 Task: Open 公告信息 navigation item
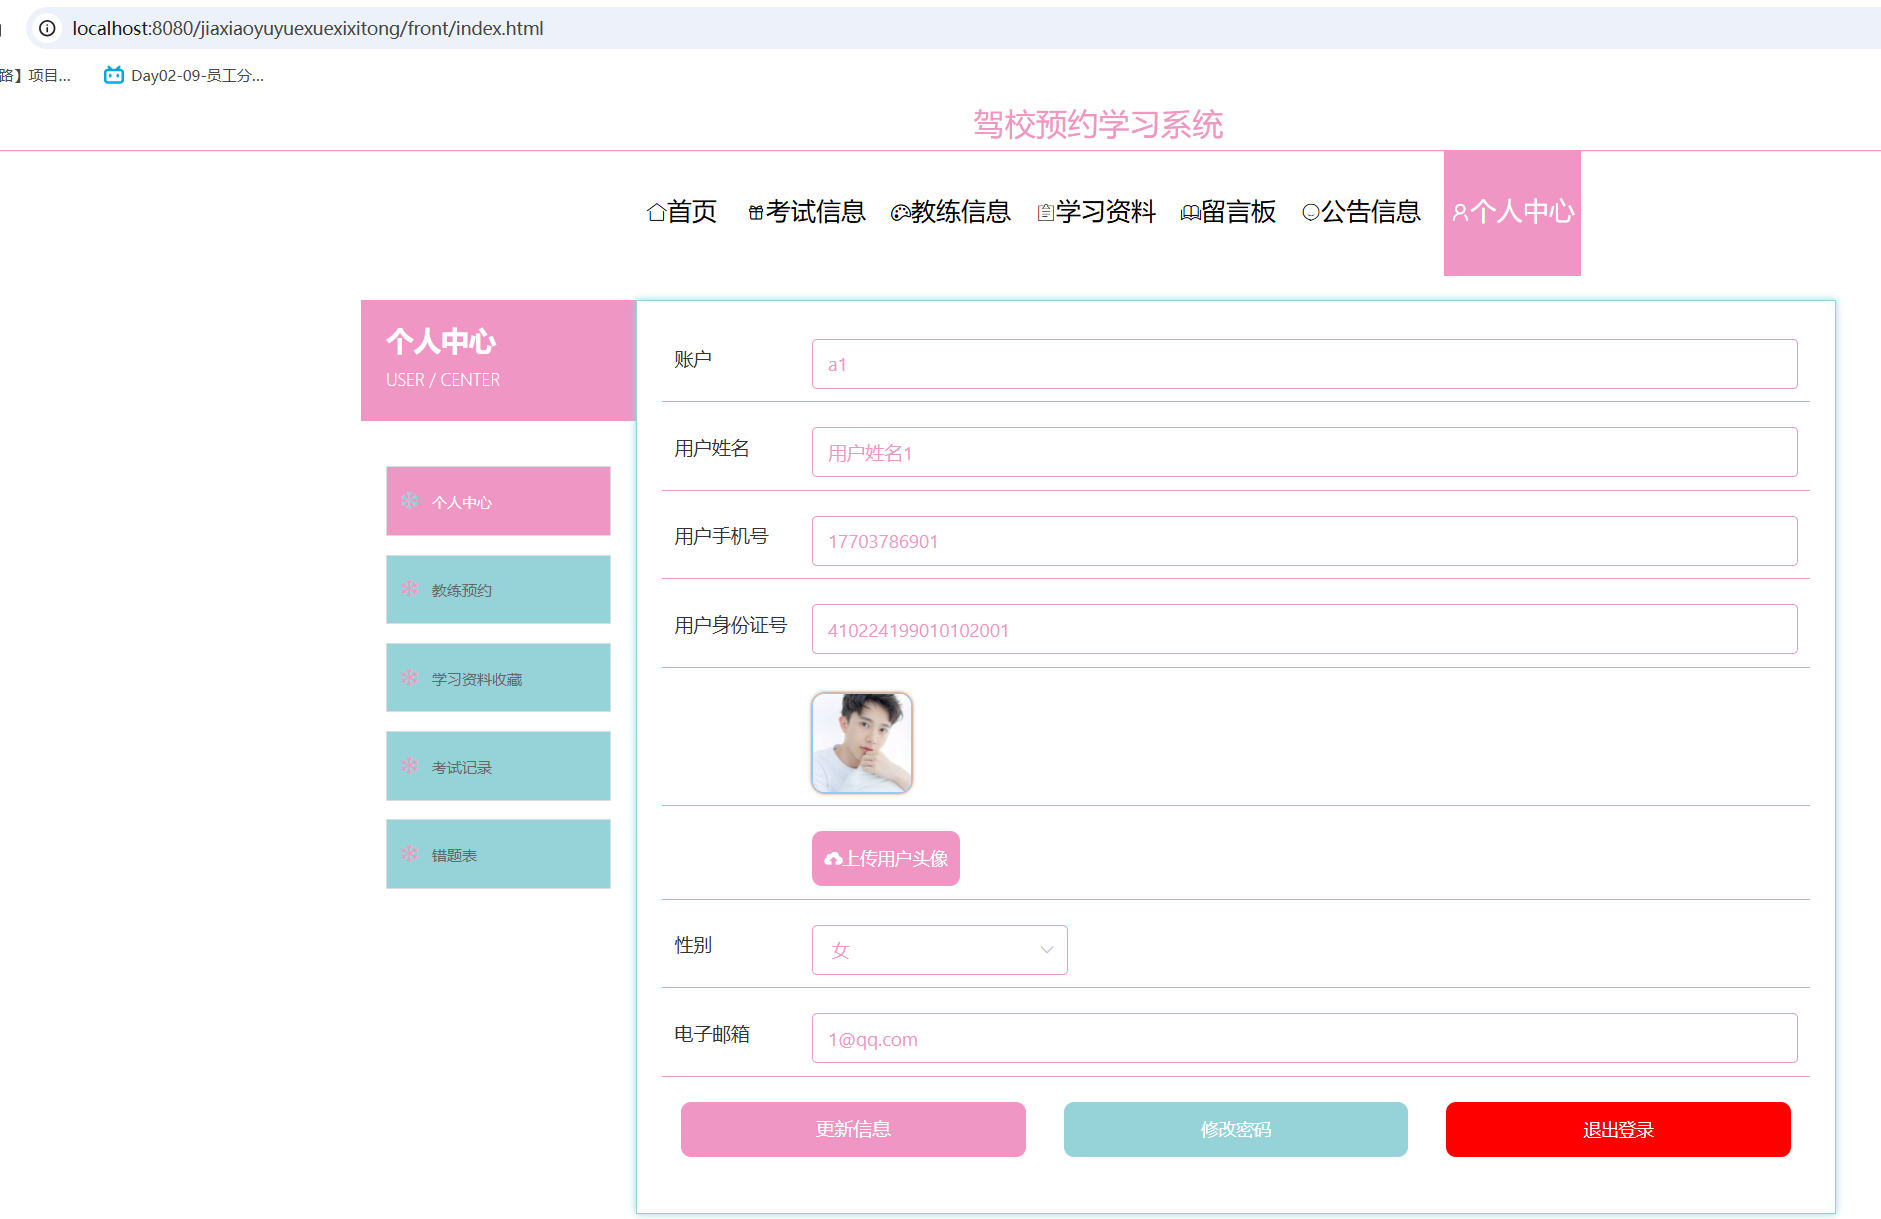coord(1361,212)
